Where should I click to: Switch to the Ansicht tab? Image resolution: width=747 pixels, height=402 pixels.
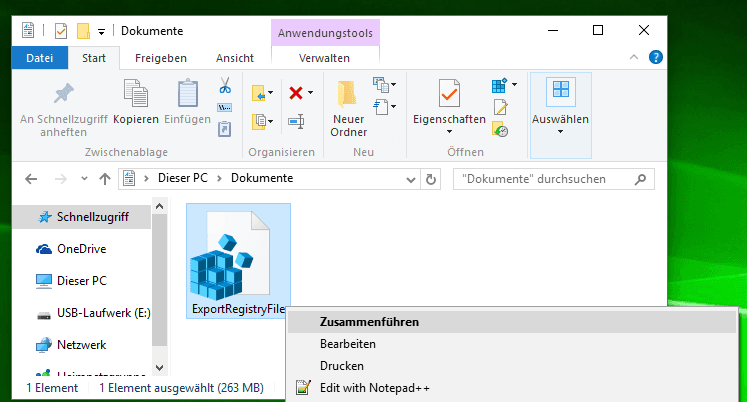[x=235, y=58]
